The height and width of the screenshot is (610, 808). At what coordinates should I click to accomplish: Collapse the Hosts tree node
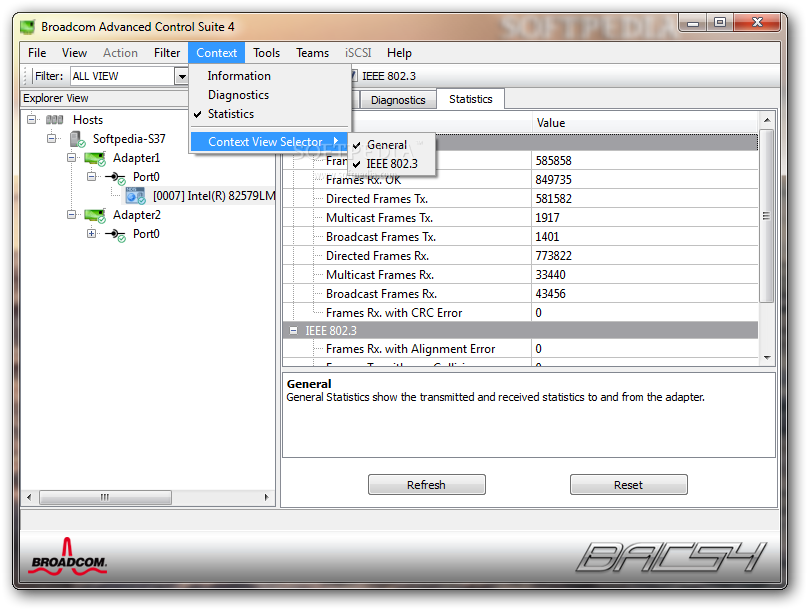31,120
